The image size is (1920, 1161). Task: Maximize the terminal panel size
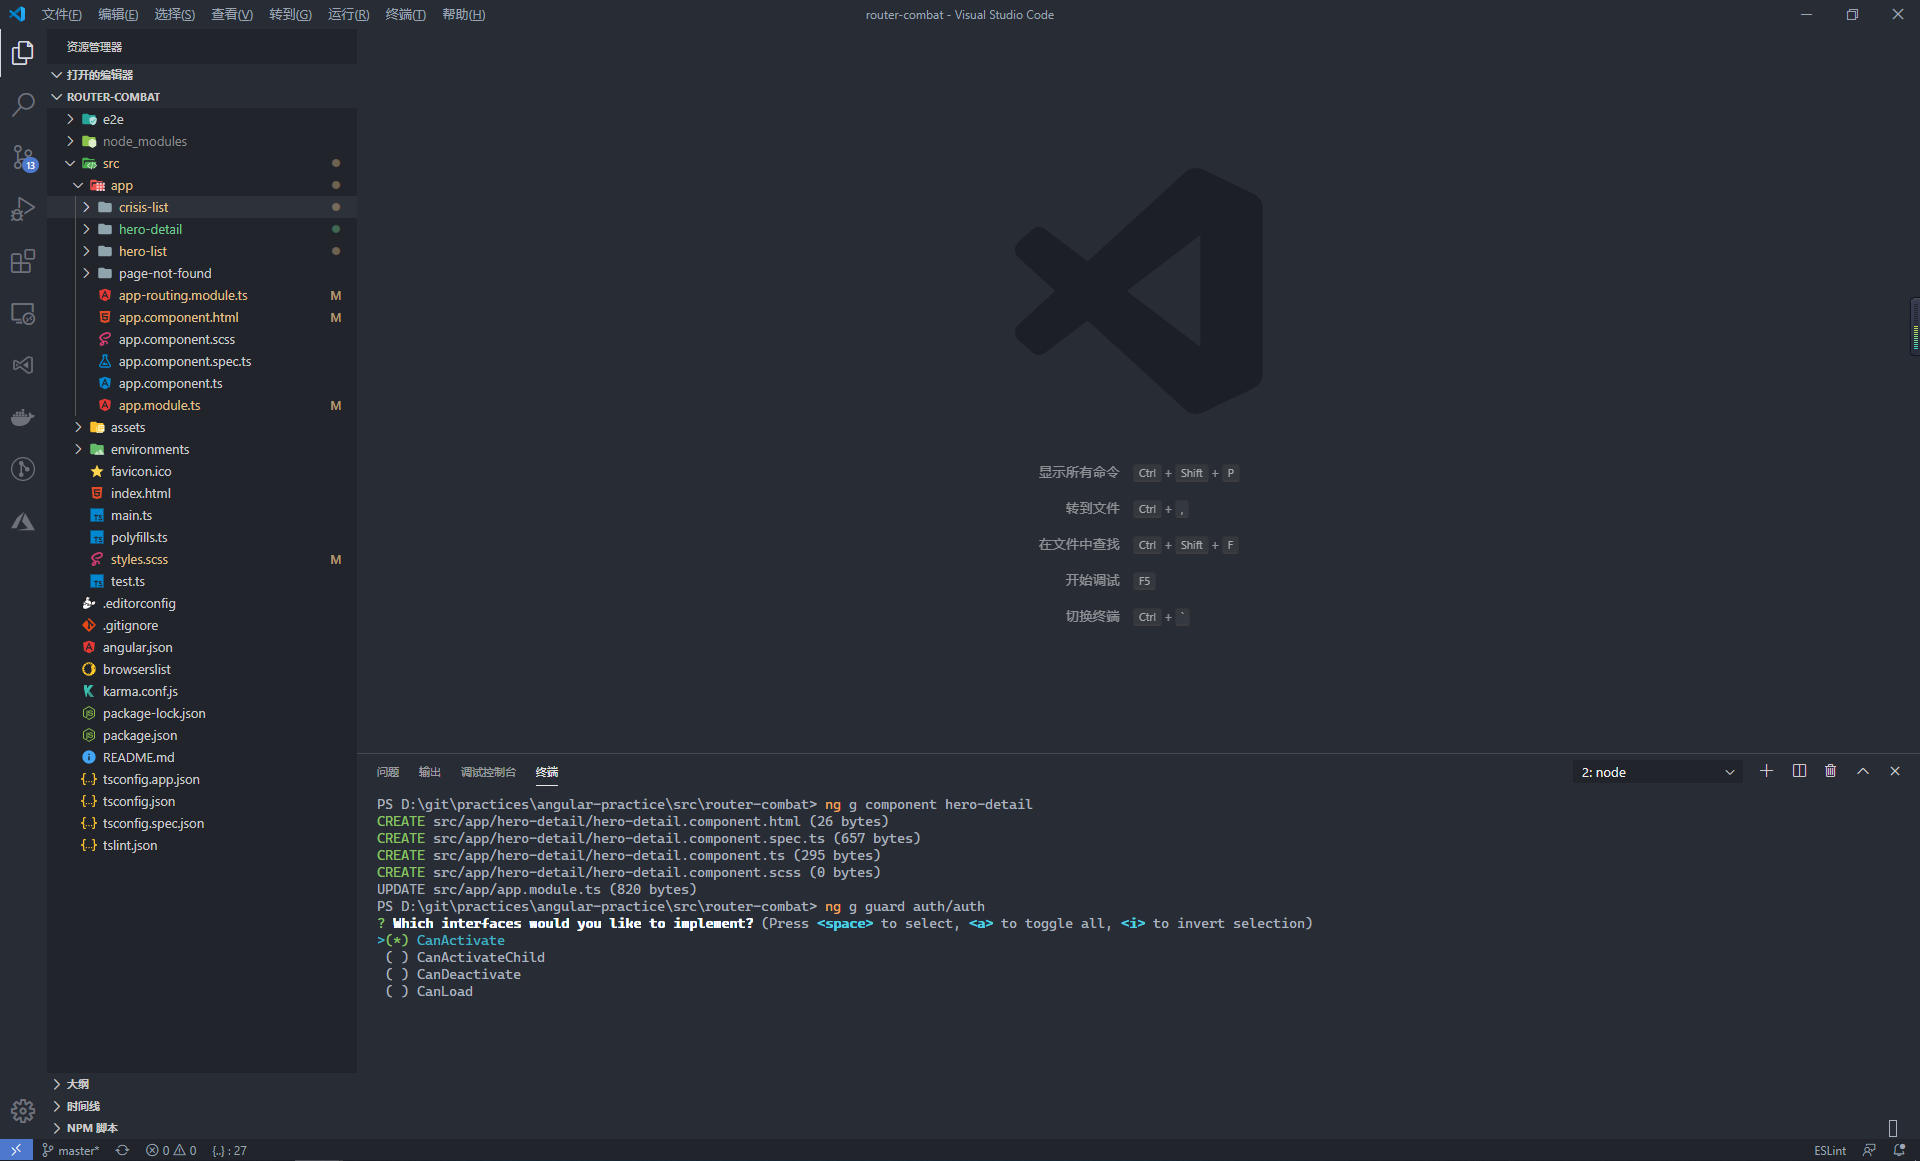point(1863,771)
